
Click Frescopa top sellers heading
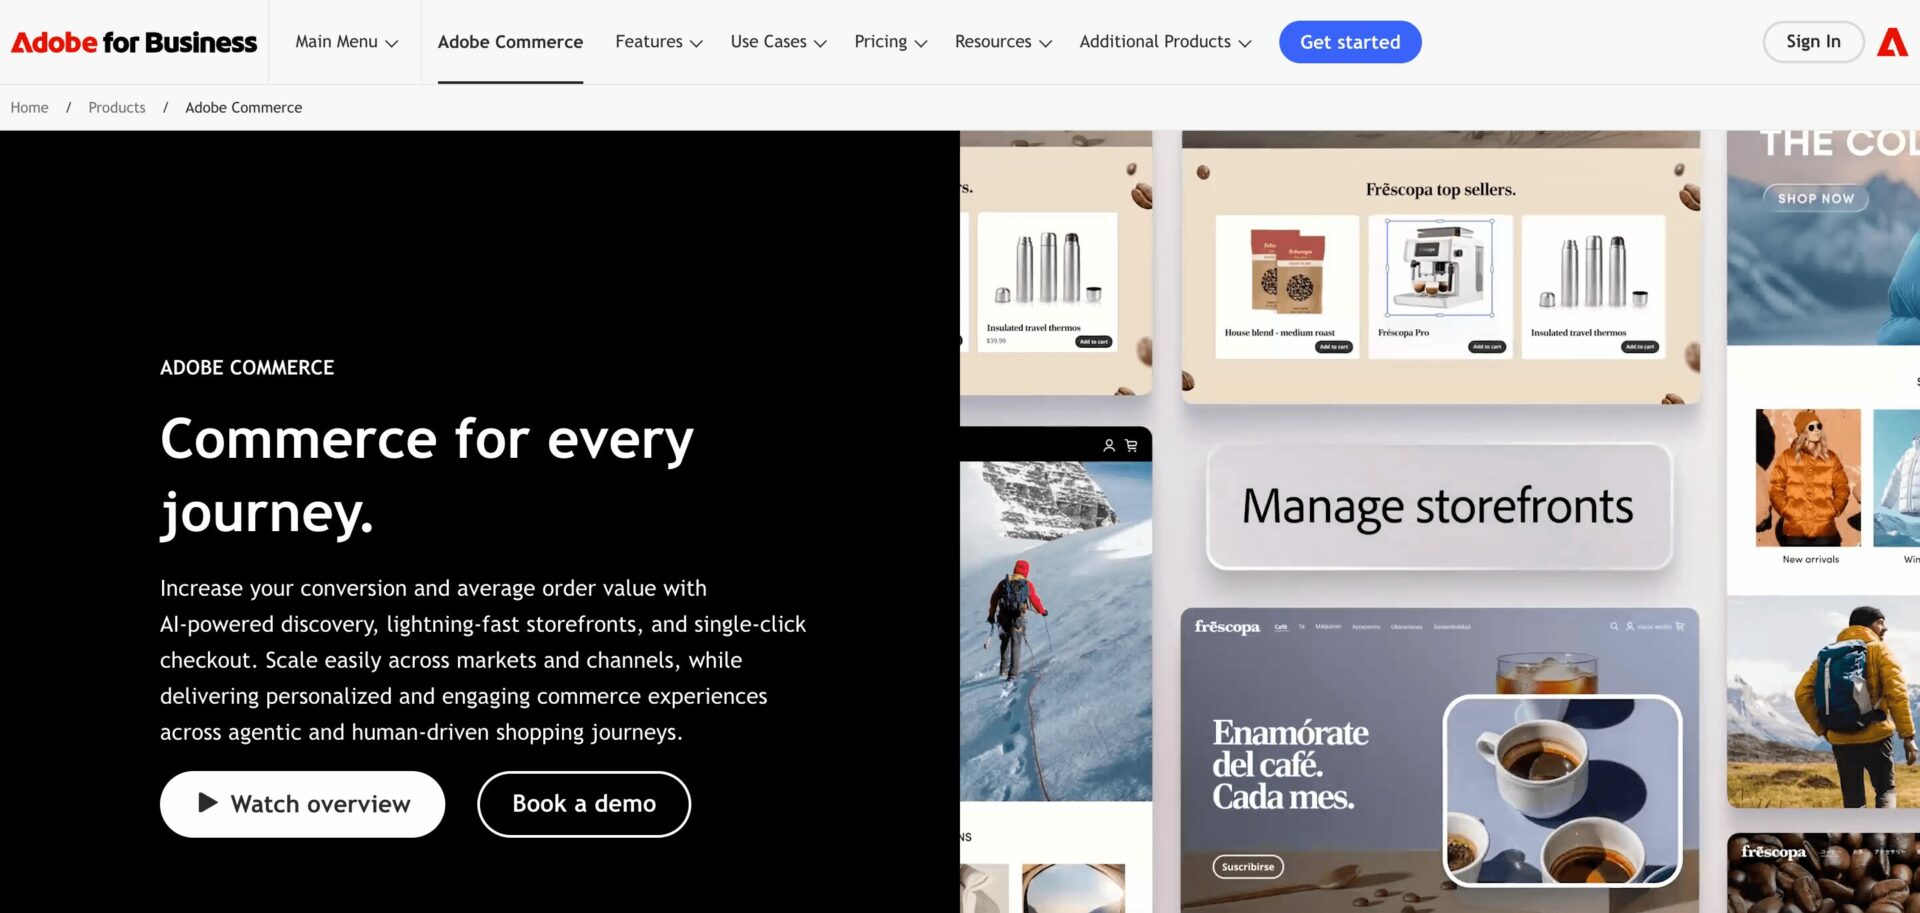point(1440,189)
